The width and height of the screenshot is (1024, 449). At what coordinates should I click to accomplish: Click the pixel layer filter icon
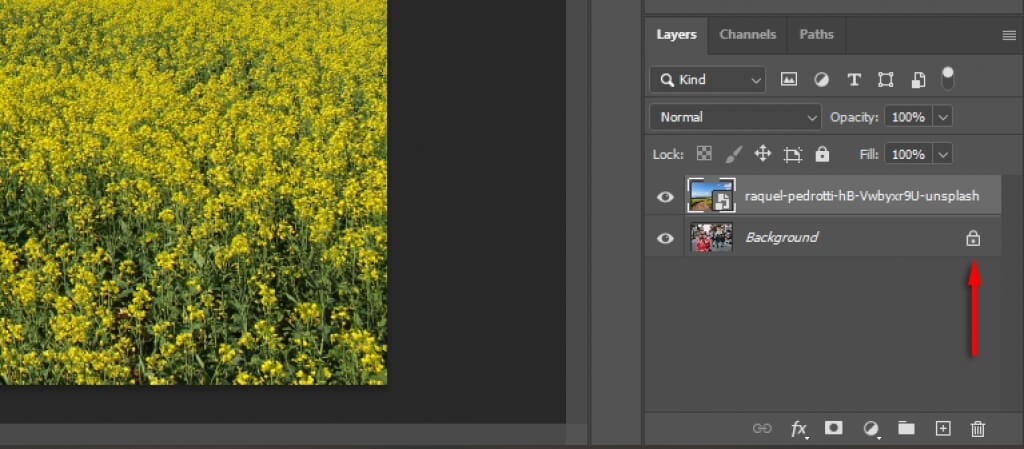click(x=789, y=80)
